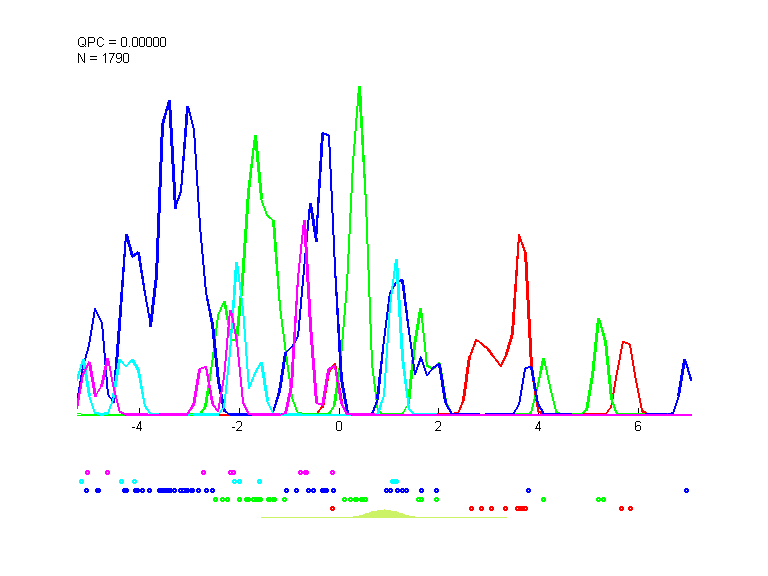
Task: Click the QPC = 0.00000 text label
Action: coord(122,42)
